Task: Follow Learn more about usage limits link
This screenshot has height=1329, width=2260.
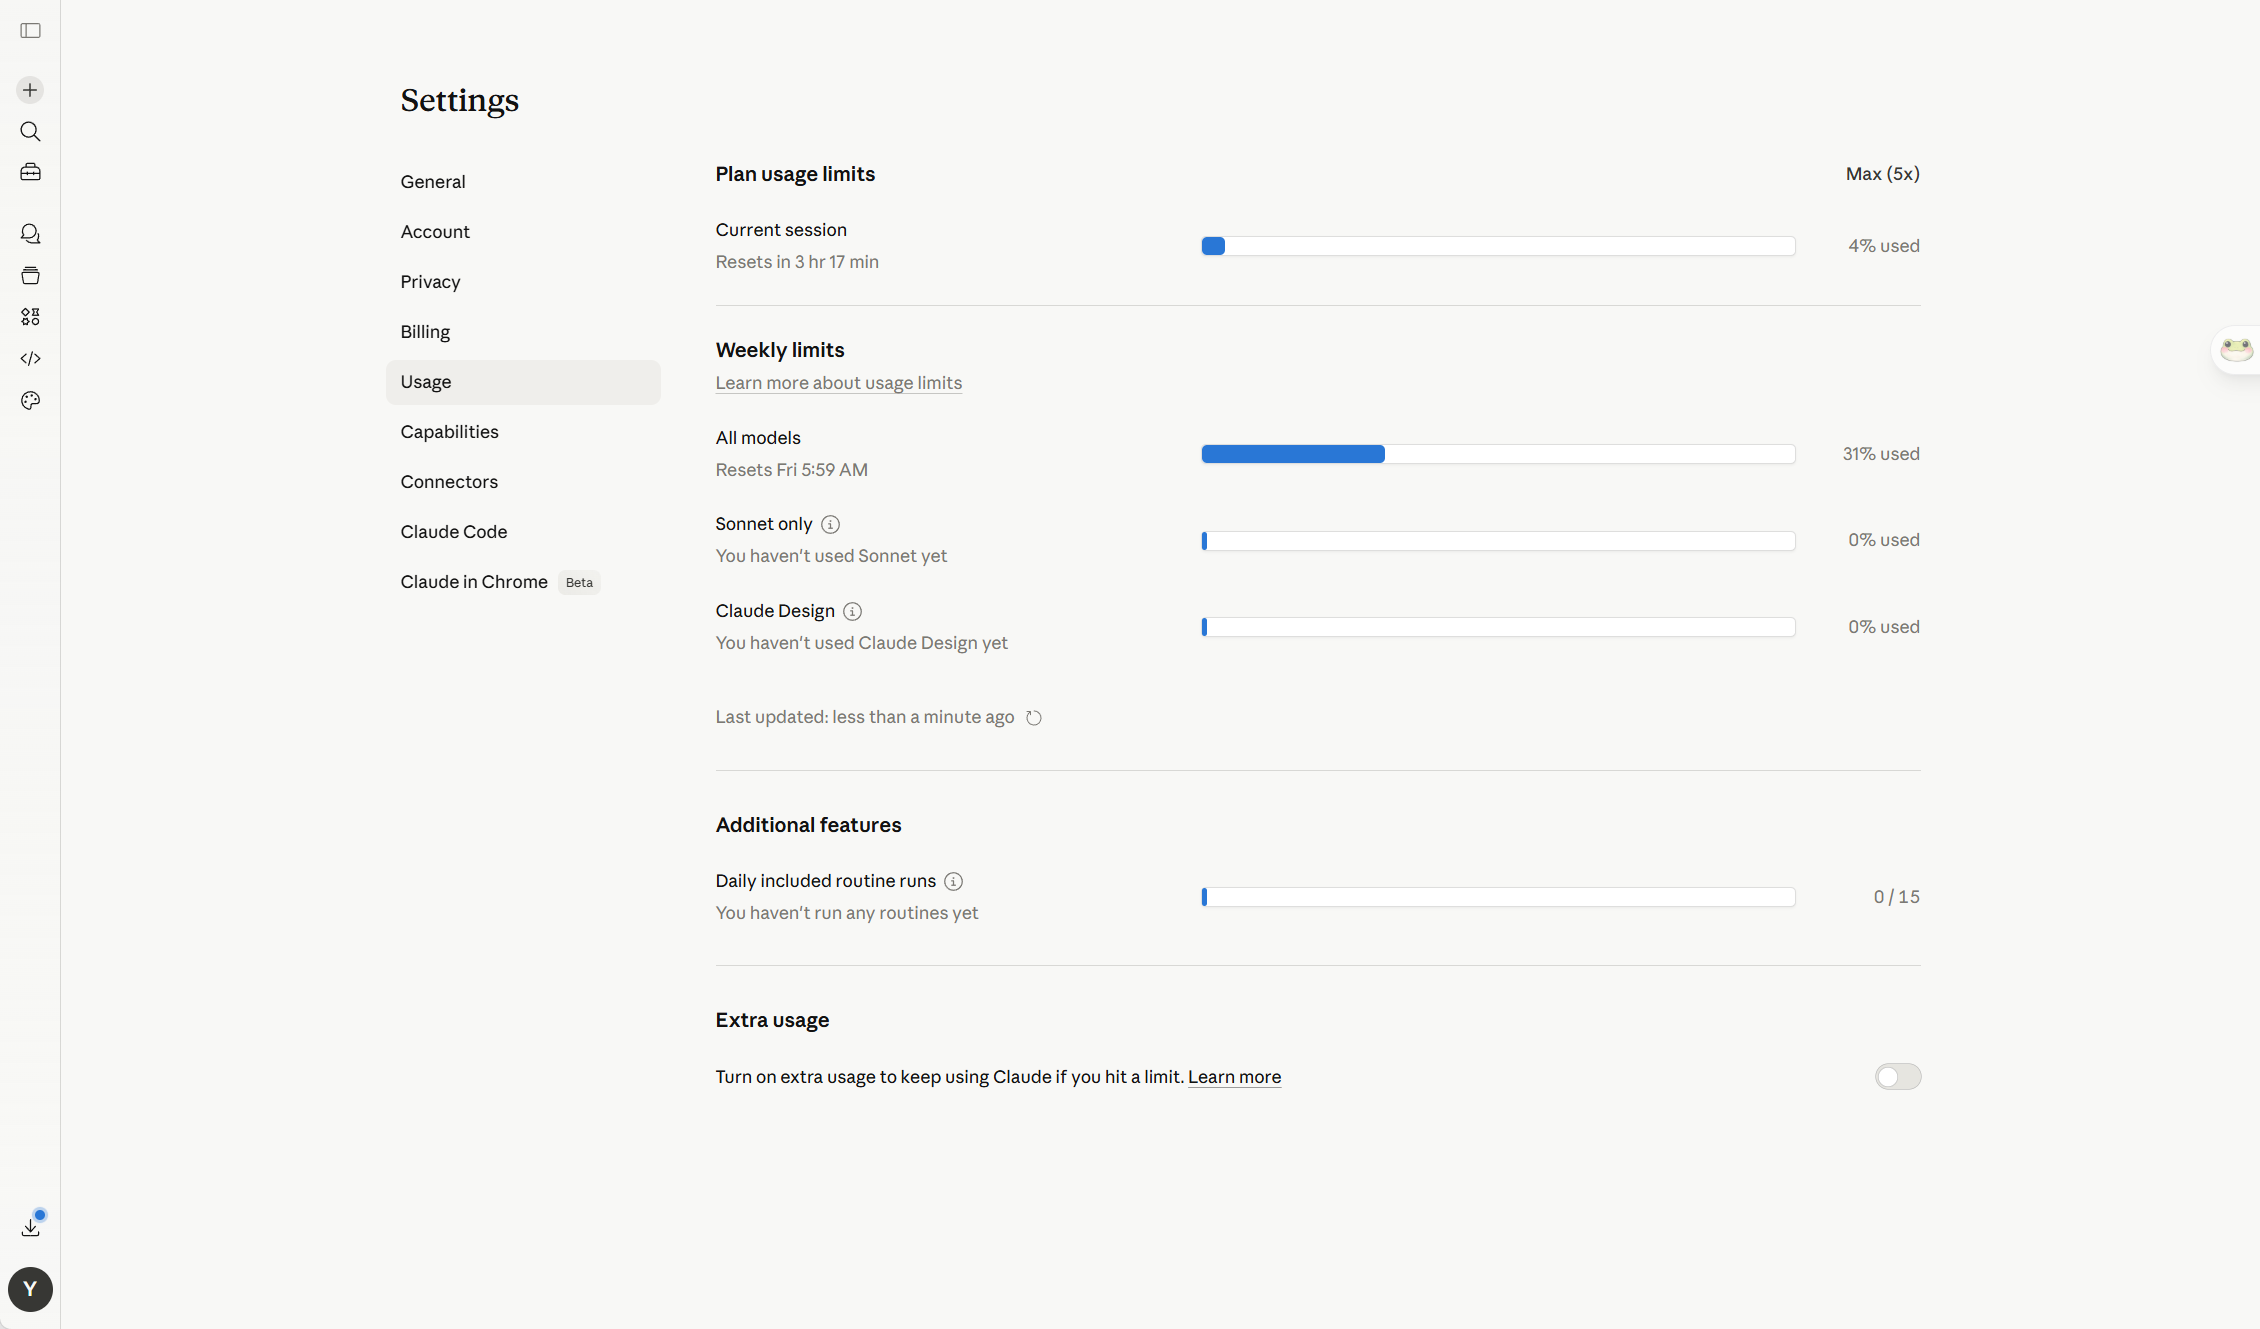Action: click(x=838, y=383)
